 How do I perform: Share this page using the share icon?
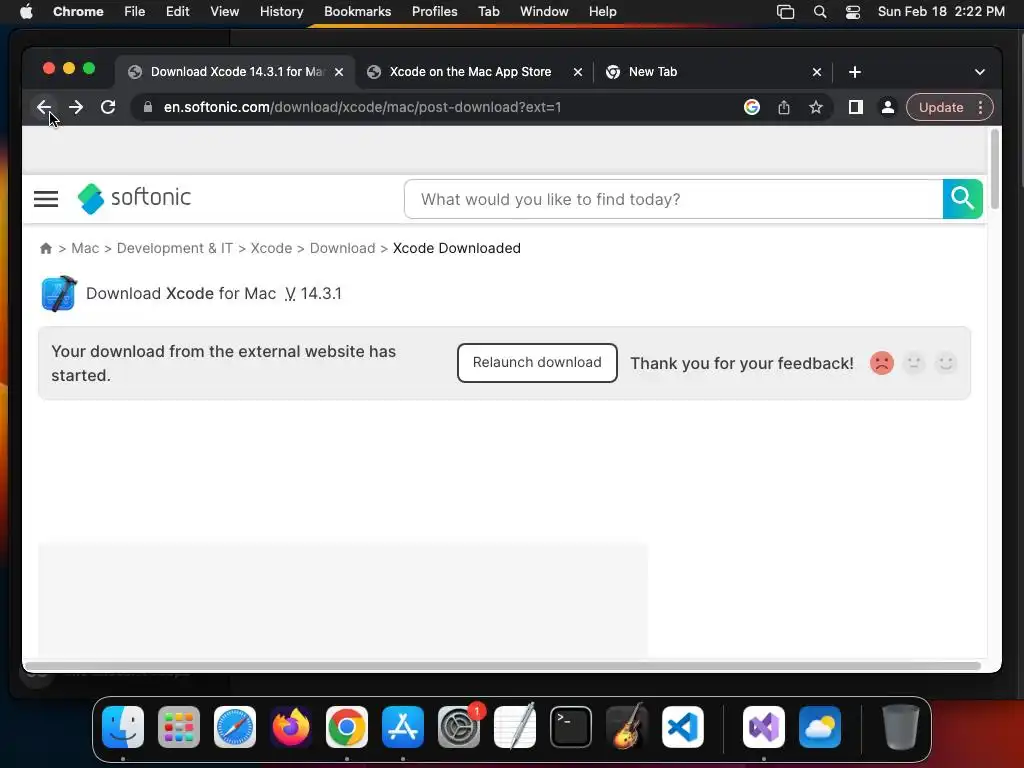tap(784, 107)
